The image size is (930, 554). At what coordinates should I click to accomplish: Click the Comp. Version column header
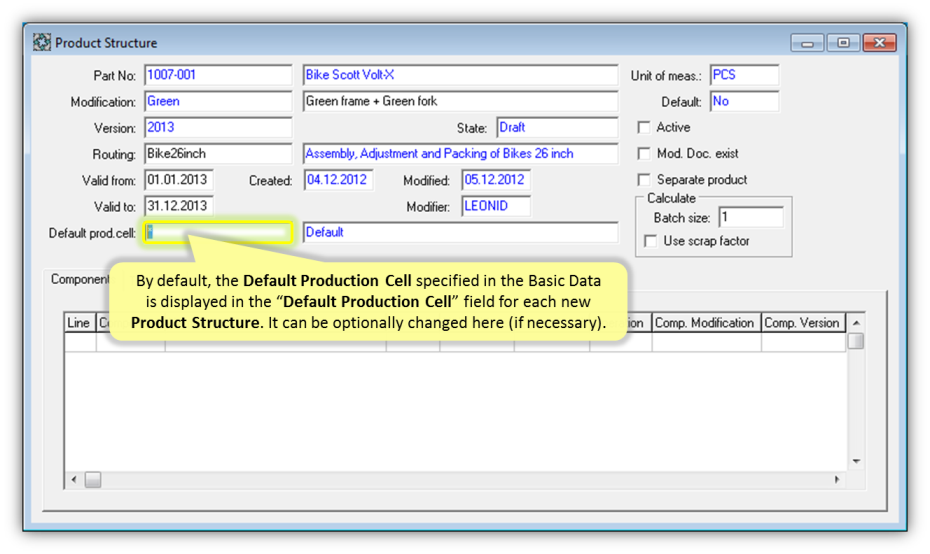[x=803, y=323]
